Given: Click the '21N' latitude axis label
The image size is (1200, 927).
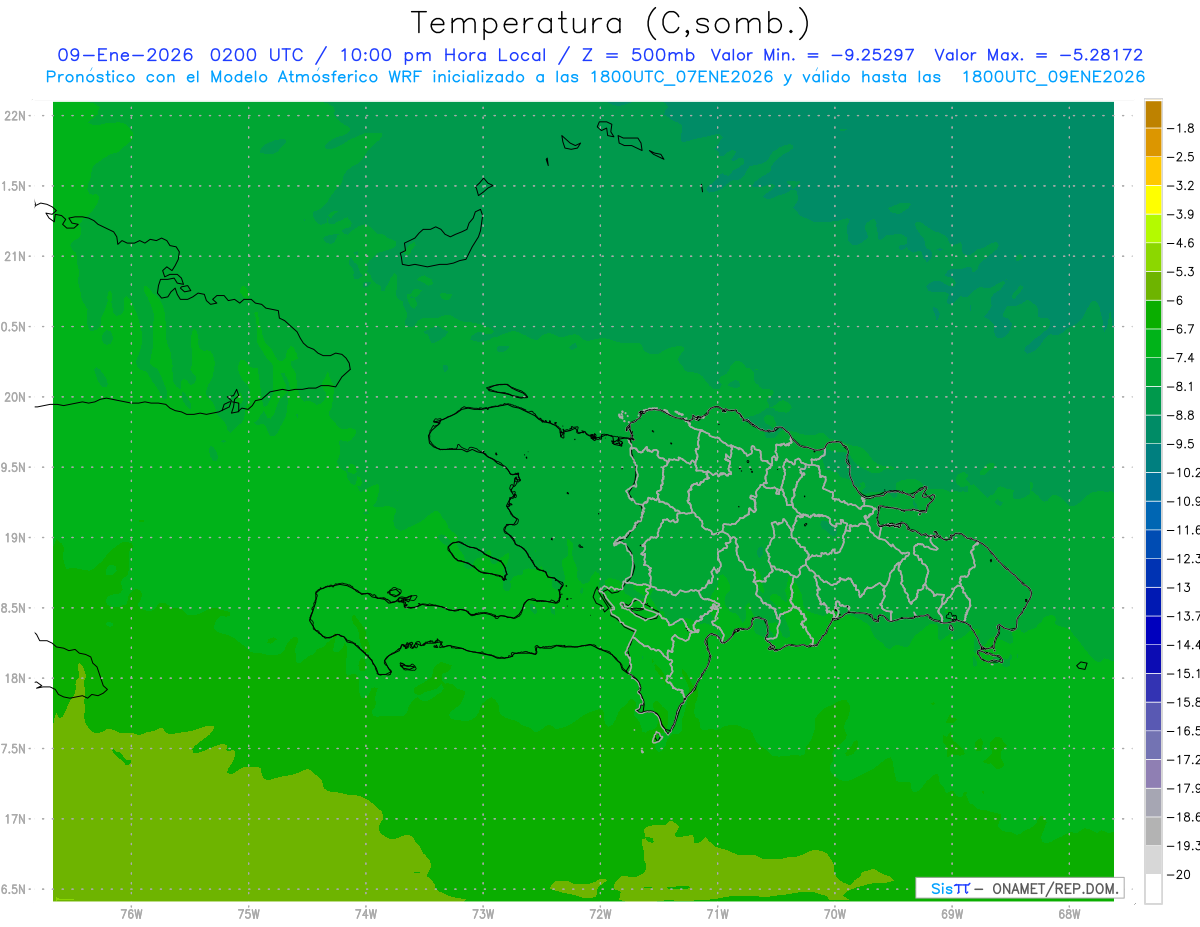Looking at the screenshot, I should (15, 257).
